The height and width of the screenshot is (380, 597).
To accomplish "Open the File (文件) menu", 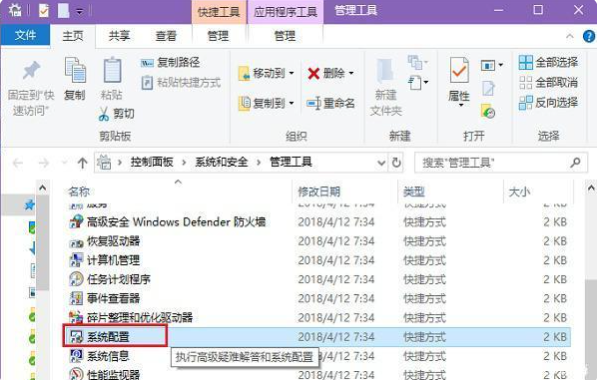I will [25, 36].
